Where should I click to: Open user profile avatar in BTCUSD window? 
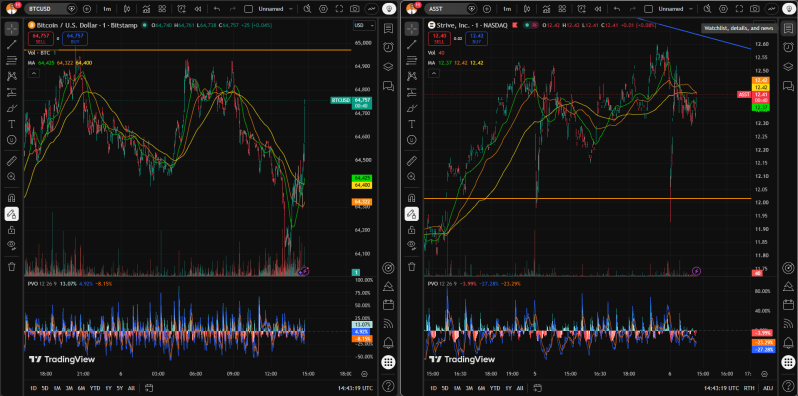point(12,9)
